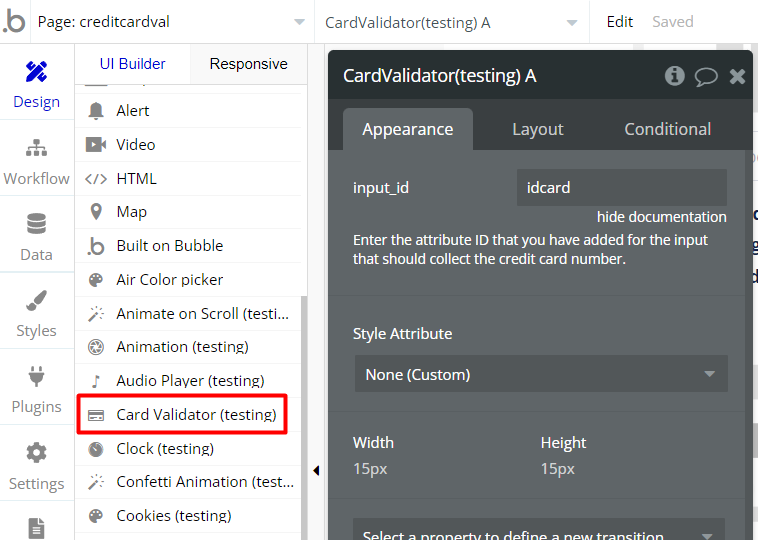This screenshot has width=758, height=540.
Task: Click the input_id field containing idcard
Action: point(621,187)
